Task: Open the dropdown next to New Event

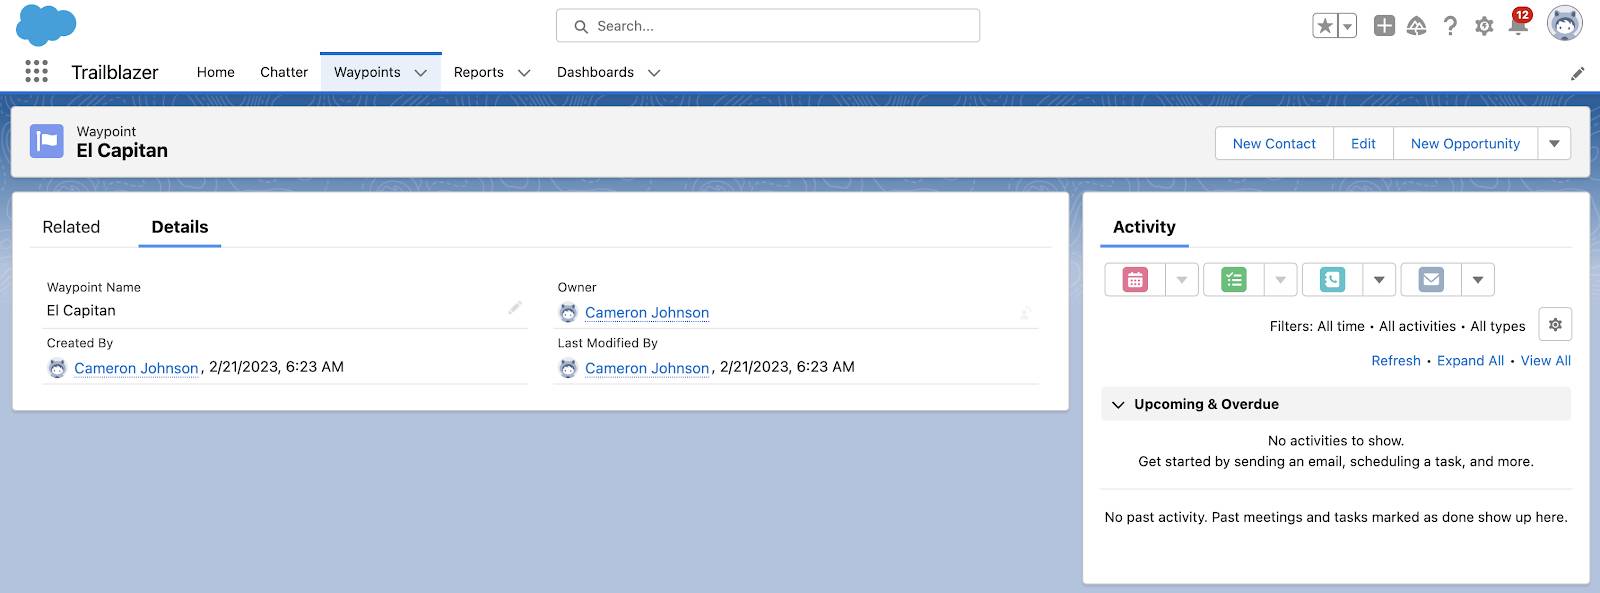Action: click(1182, 280)
